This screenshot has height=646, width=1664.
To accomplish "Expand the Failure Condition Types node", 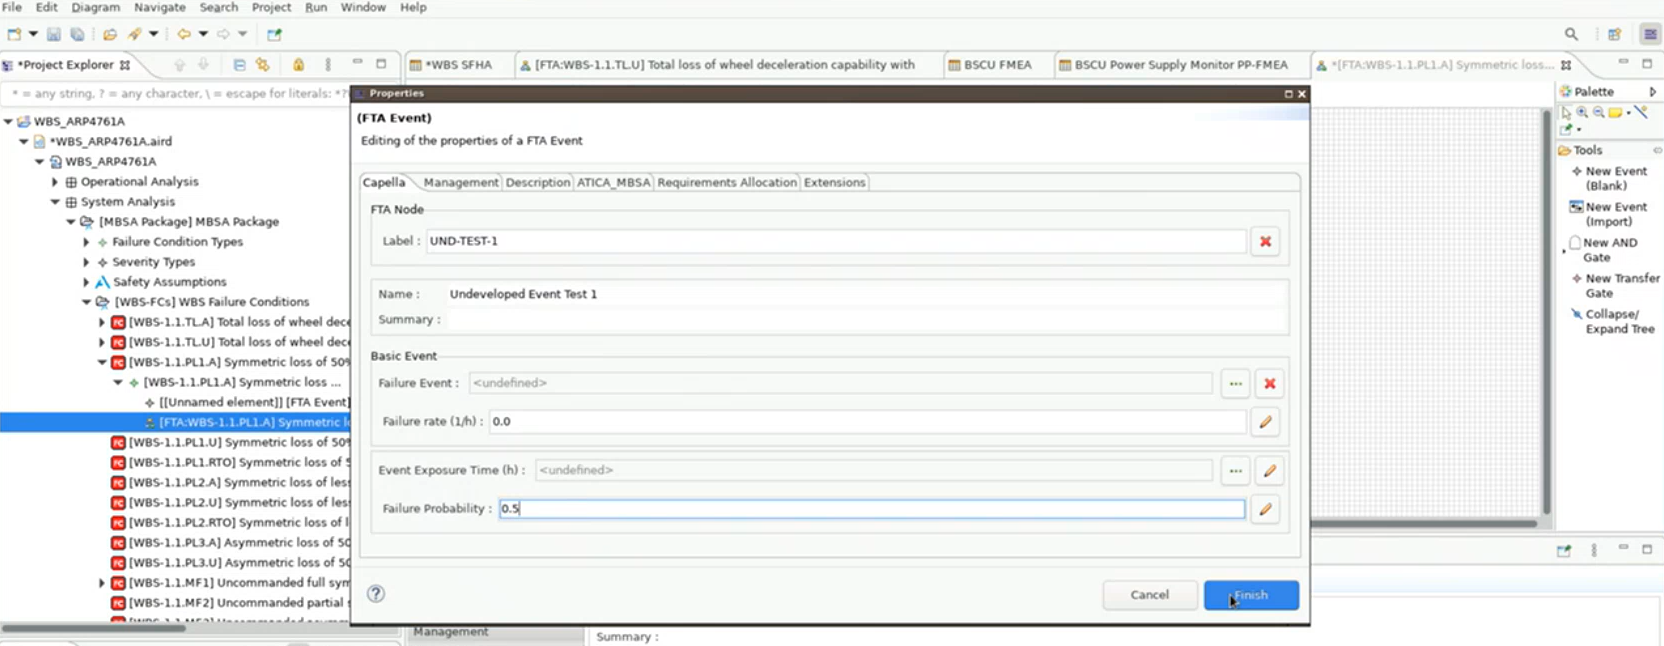I will (x=86, y=242).
